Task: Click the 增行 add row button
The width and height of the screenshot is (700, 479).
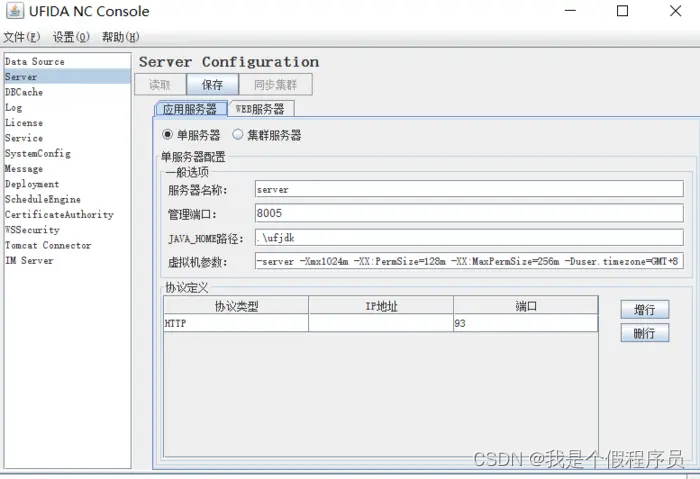Action: (645, 309)
